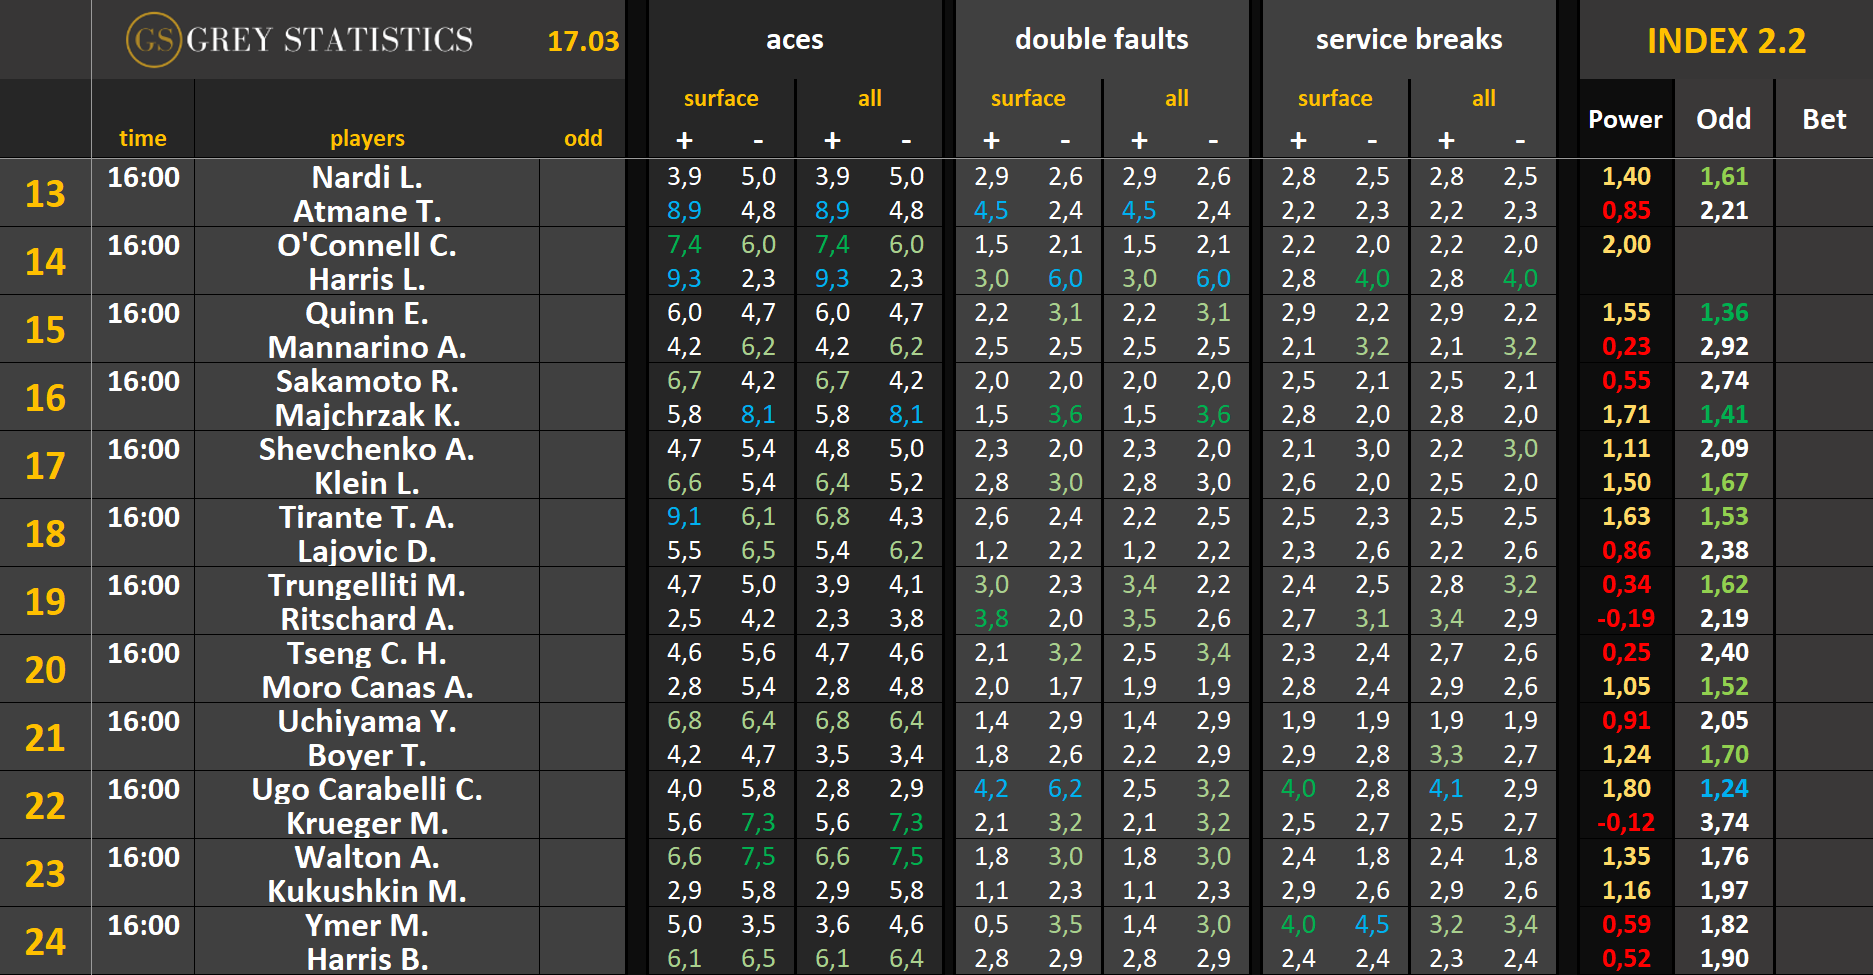Select the date 17.03 in the header
1873x975 pixels.
pos(583,41)
